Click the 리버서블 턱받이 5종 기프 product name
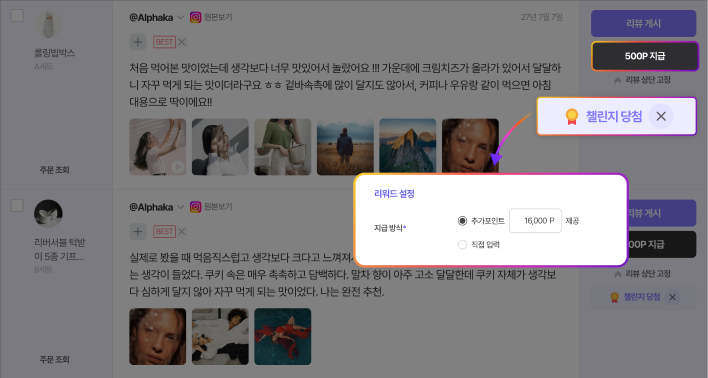 pyautogui.click(x=59, y=249)
